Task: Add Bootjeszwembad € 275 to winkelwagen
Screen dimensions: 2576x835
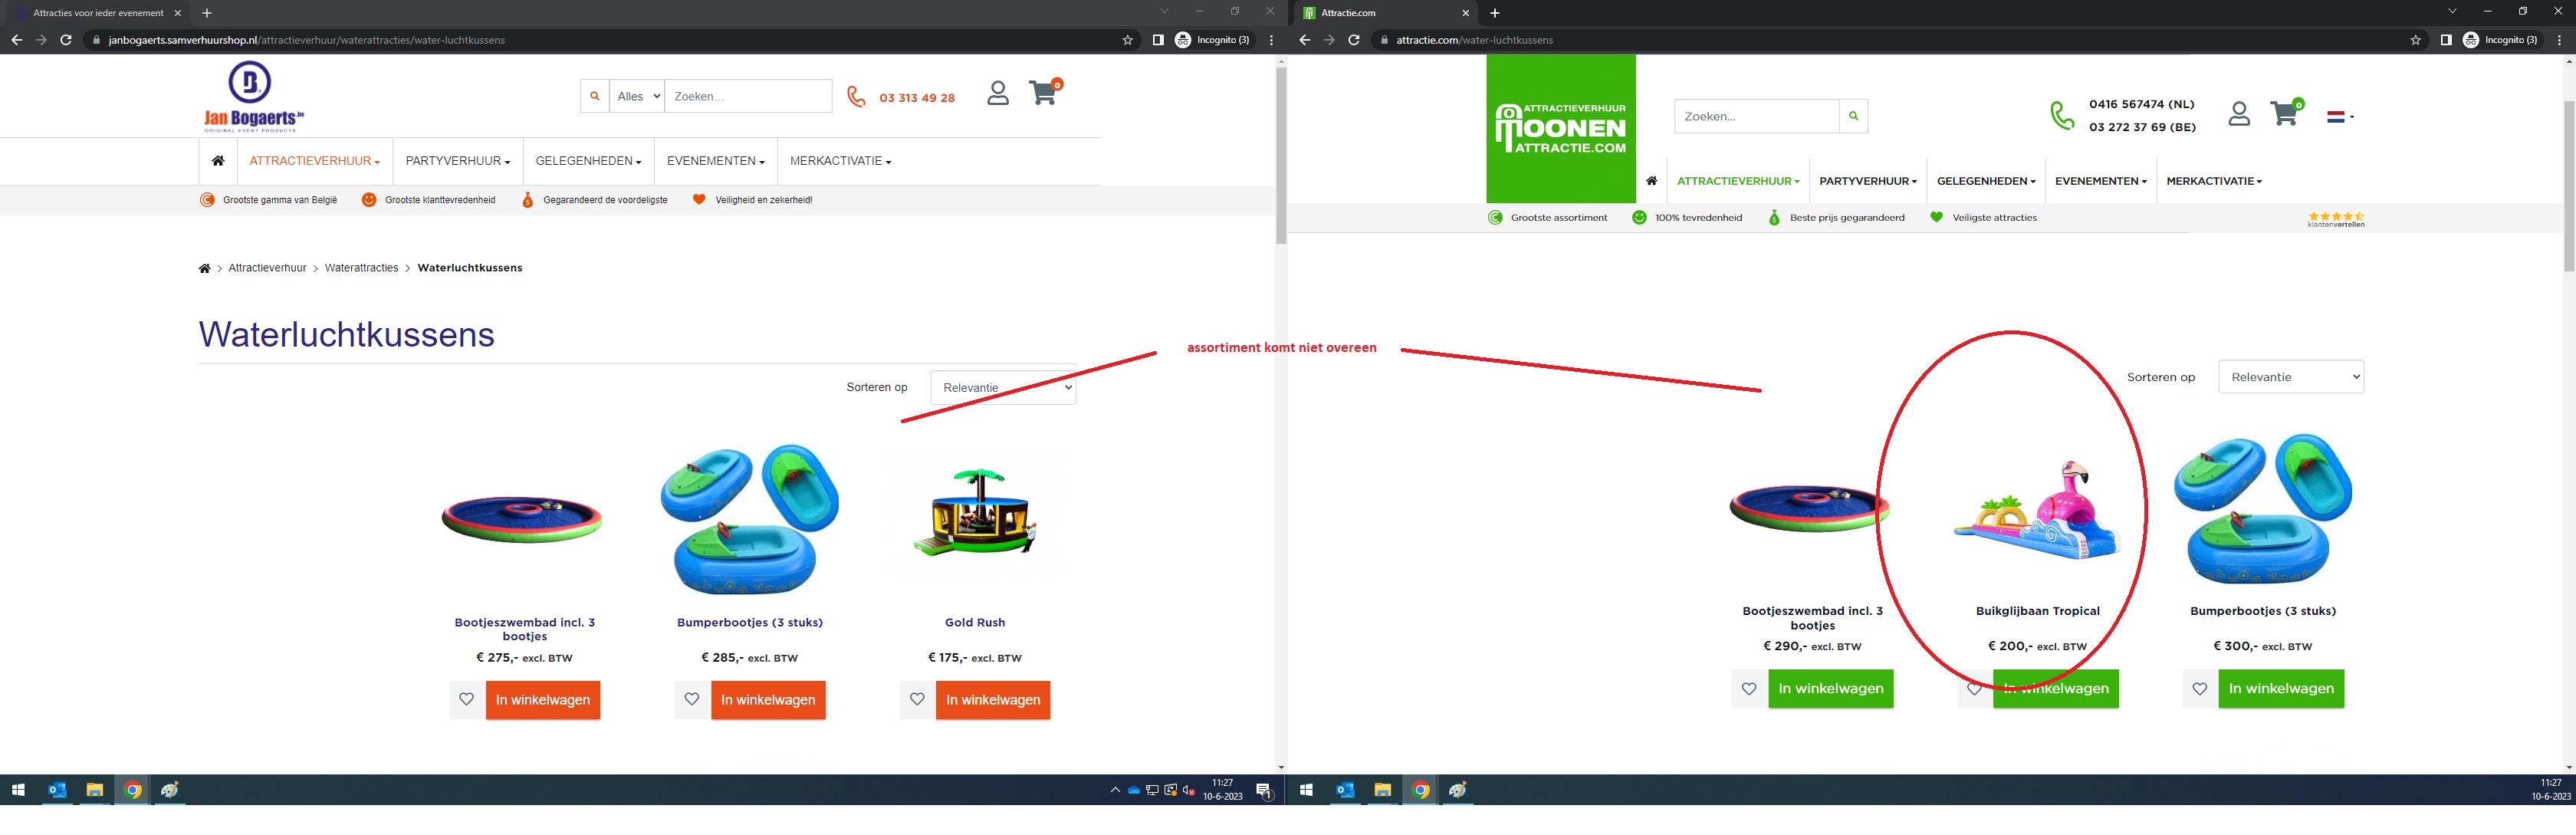Action: [543, 700]
